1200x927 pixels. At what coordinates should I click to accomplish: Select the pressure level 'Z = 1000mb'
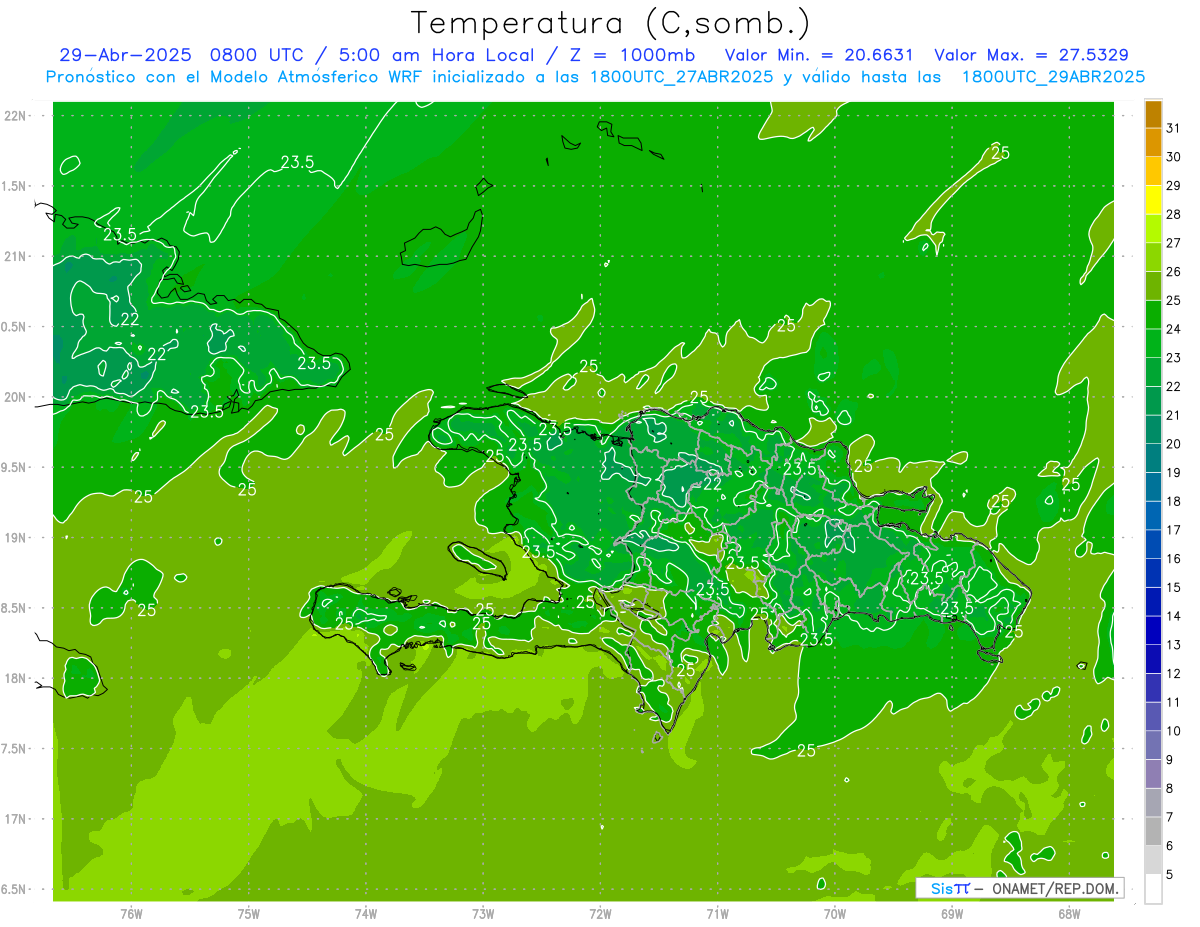point(626,55)
